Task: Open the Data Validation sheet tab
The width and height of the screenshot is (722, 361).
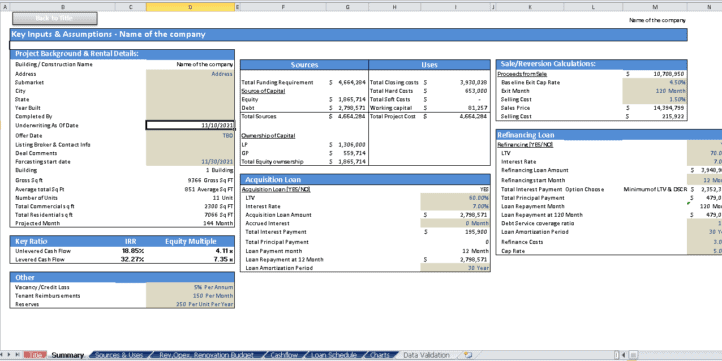Action: click(x=426, y=355)
